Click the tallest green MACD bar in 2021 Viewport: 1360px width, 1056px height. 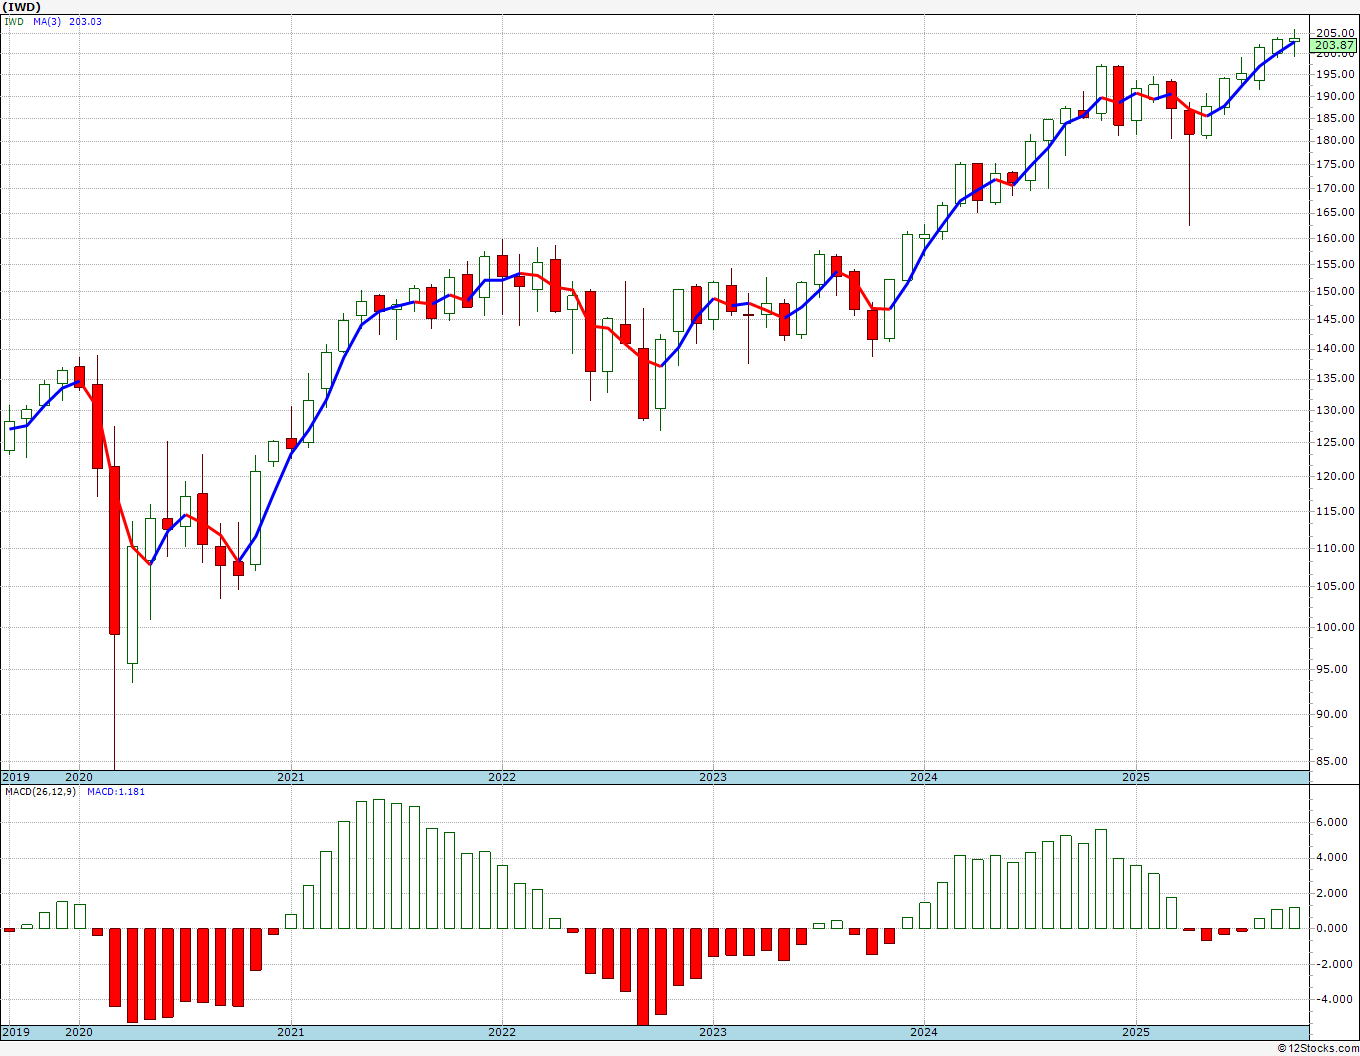[x=379, y=864]
